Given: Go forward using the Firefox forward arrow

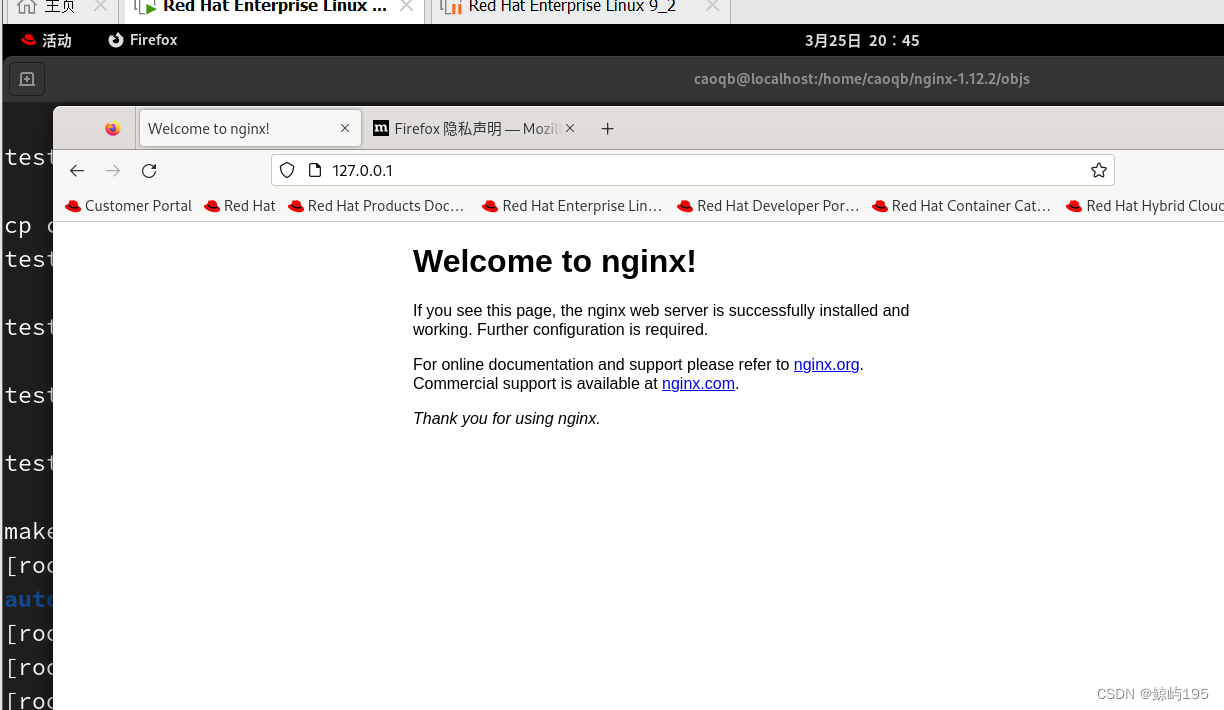Looking at the screenshot, I should pyautogui.click(x=113, y=171).
